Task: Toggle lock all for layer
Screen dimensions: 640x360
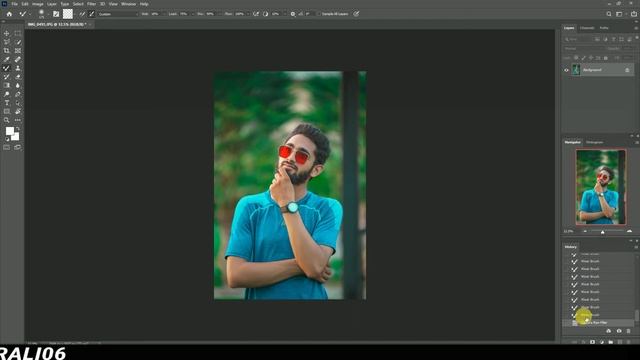Action: pyautogui.click(x=606, y=58)
